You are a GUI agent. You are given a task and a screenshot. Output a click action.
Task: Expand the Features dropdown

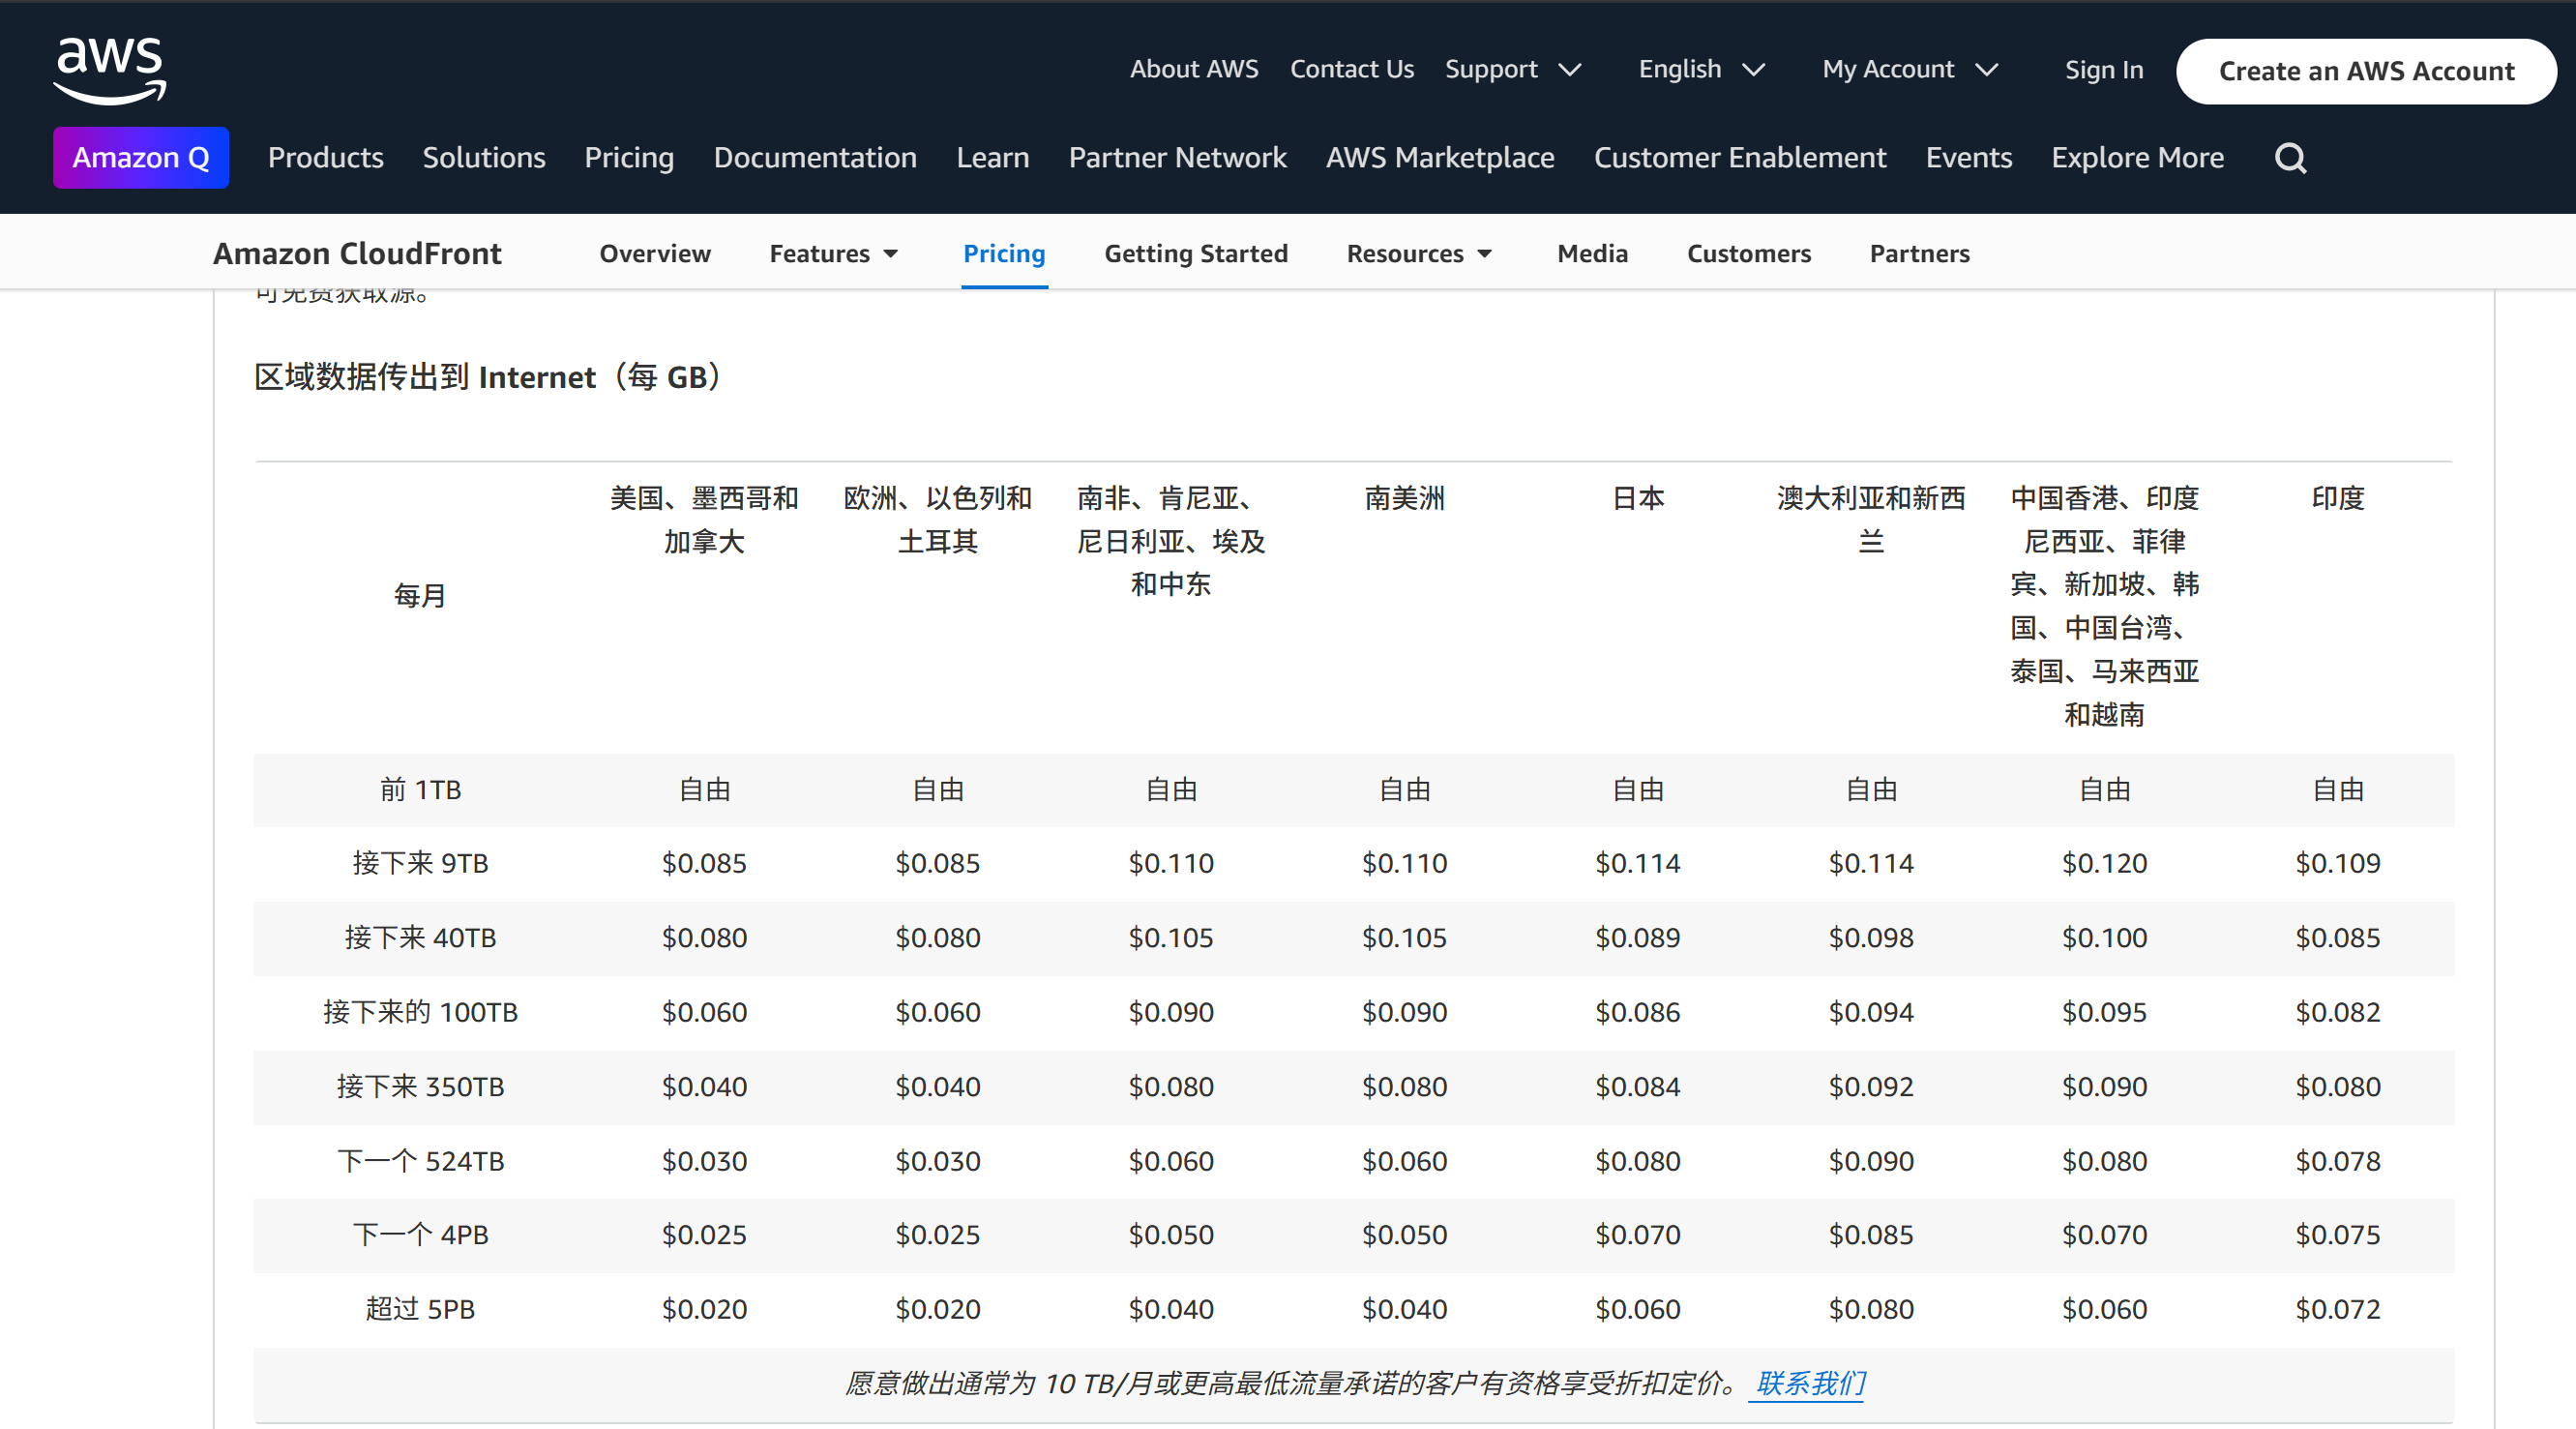pyautogui.click(x=833, y=253)
